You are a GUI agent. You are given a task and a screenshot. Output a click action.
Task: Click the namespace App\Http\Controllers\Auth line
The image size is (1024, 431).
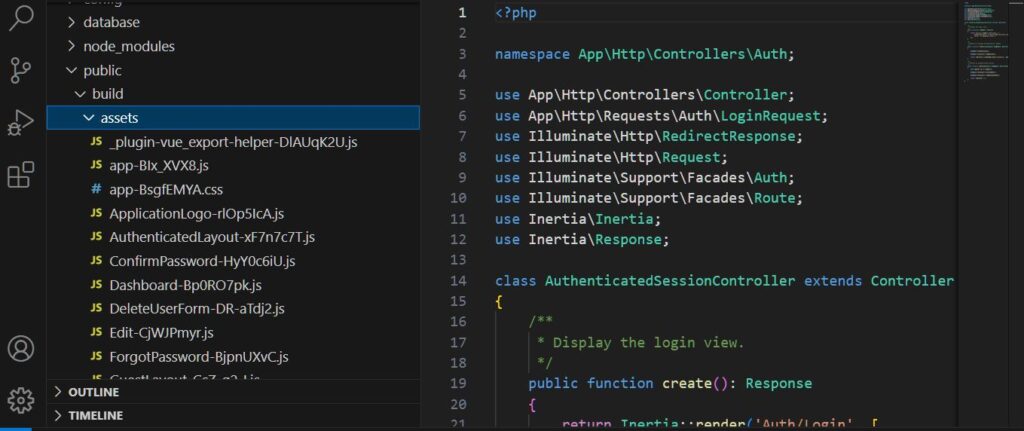645,54
